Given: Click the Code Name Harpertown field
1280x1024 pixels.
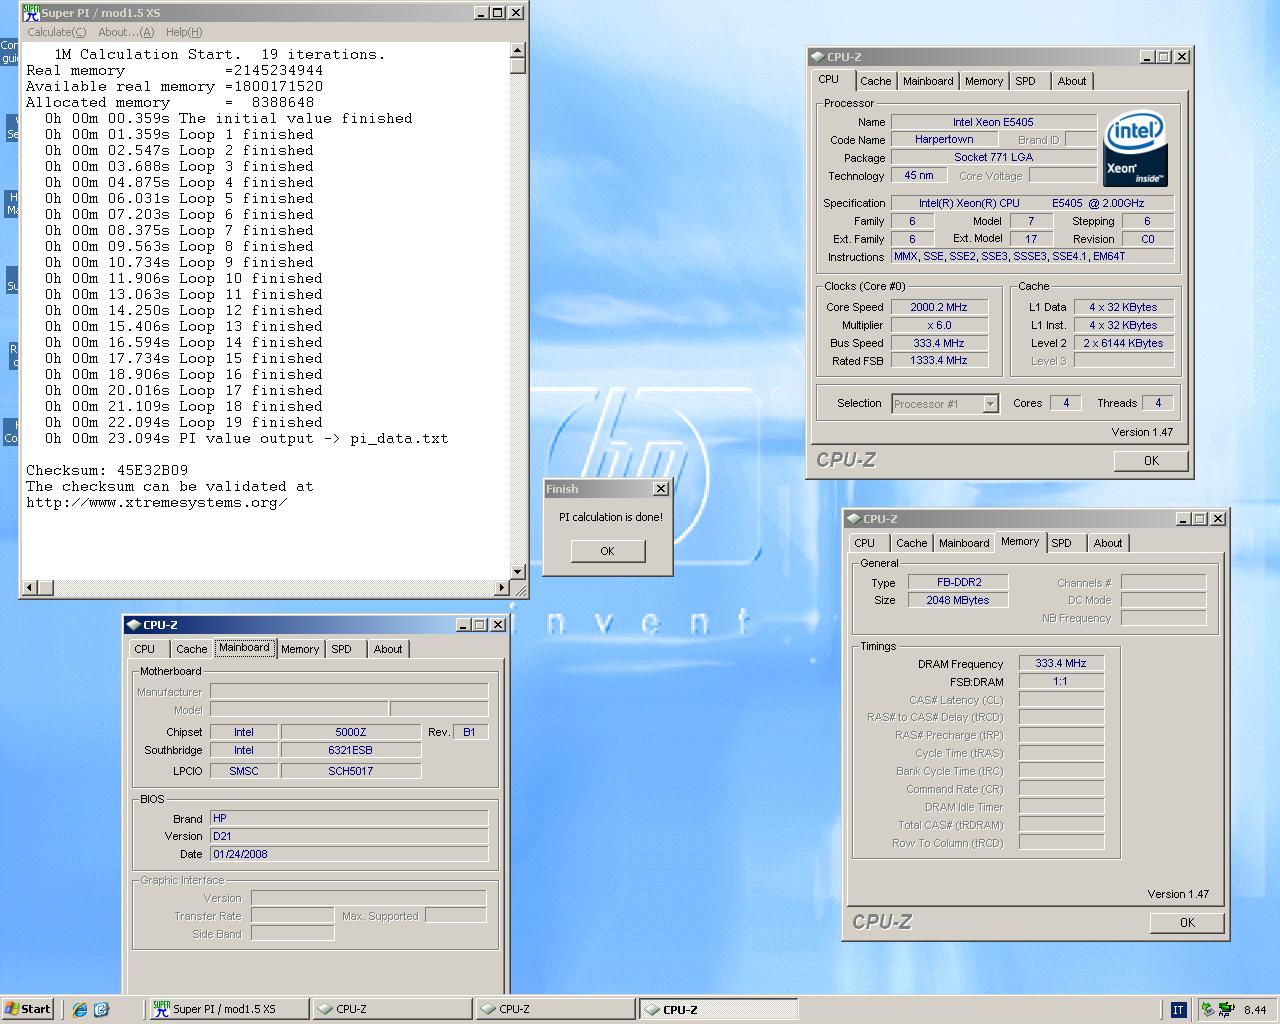Looking at the screenshot, I should (x=944, y=140).
